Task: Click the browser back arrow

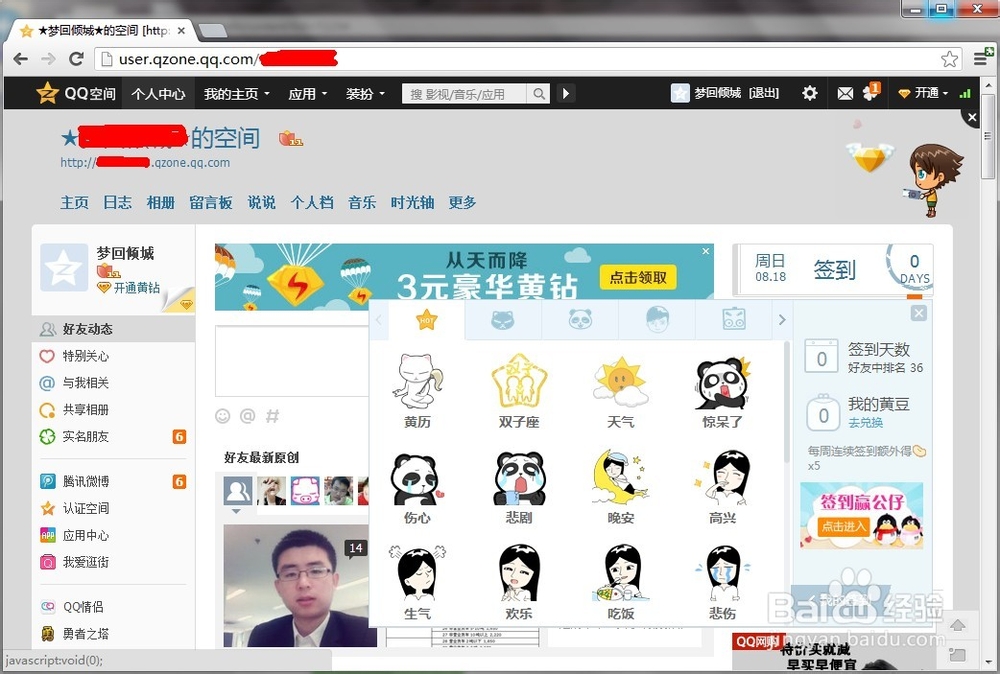Action: pos(20,59)
